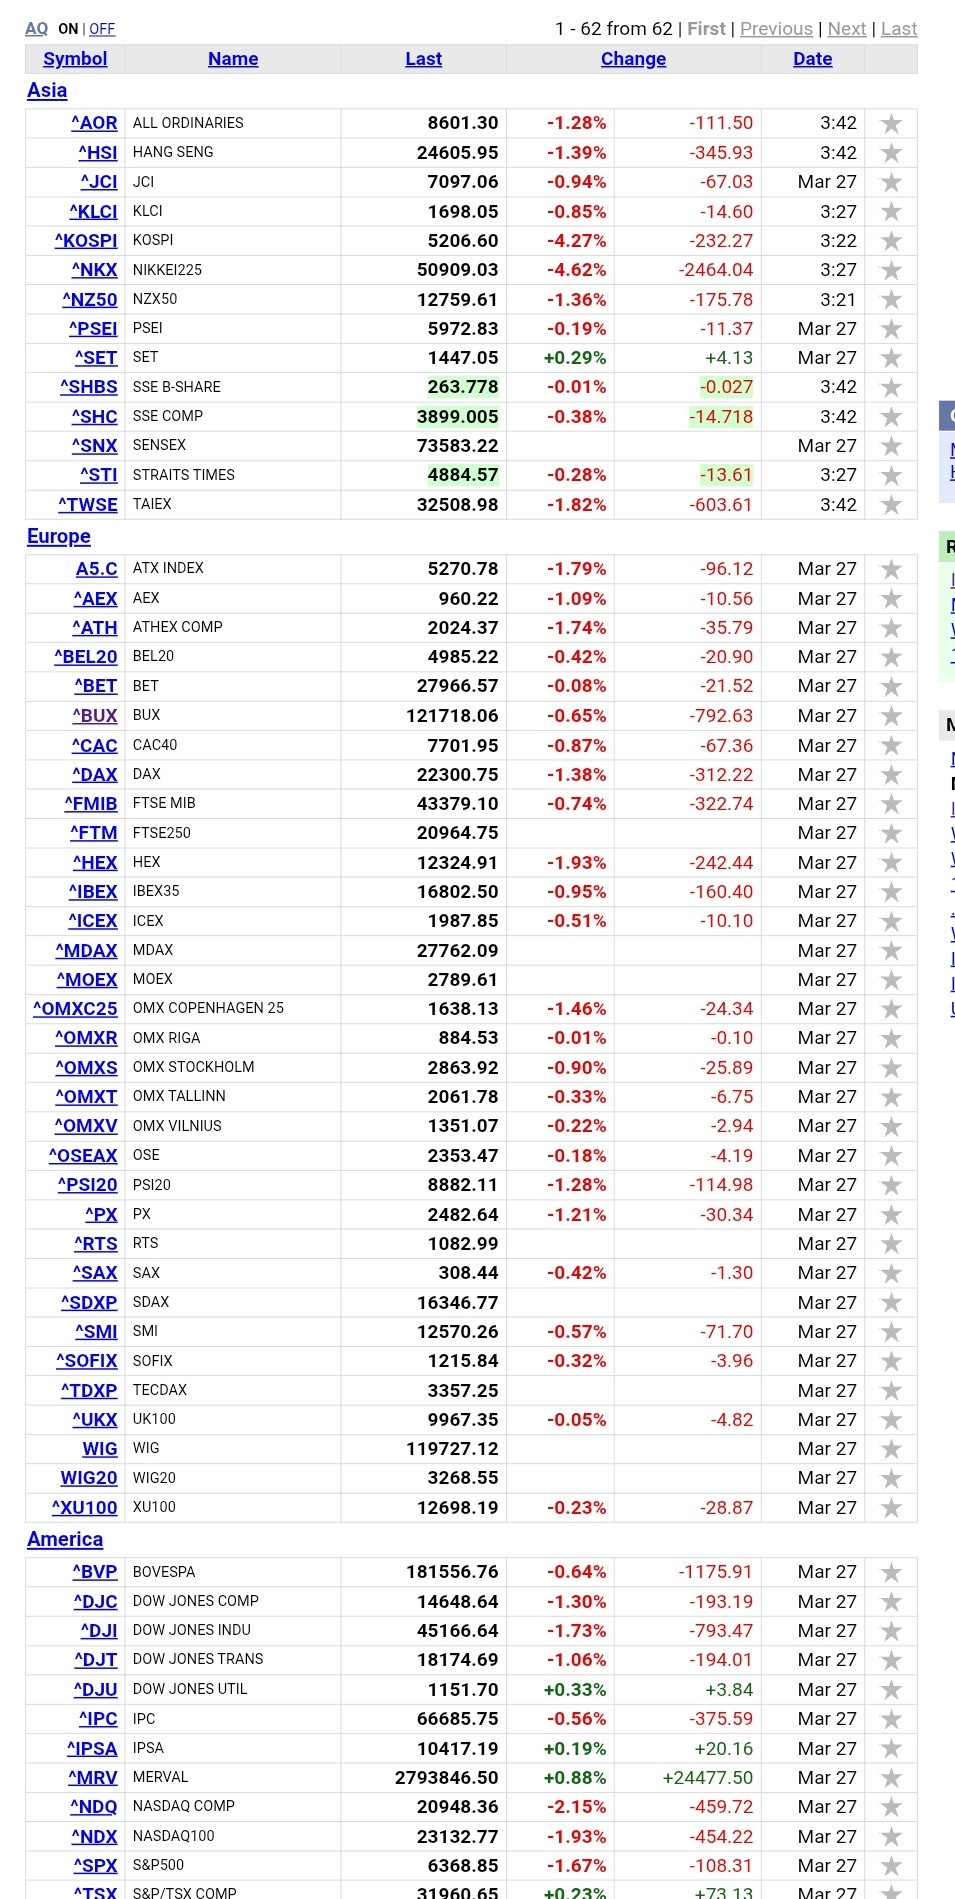955x1899 pixels.
Task: Click the star beside UK100
Action: tap(890, 1420)
